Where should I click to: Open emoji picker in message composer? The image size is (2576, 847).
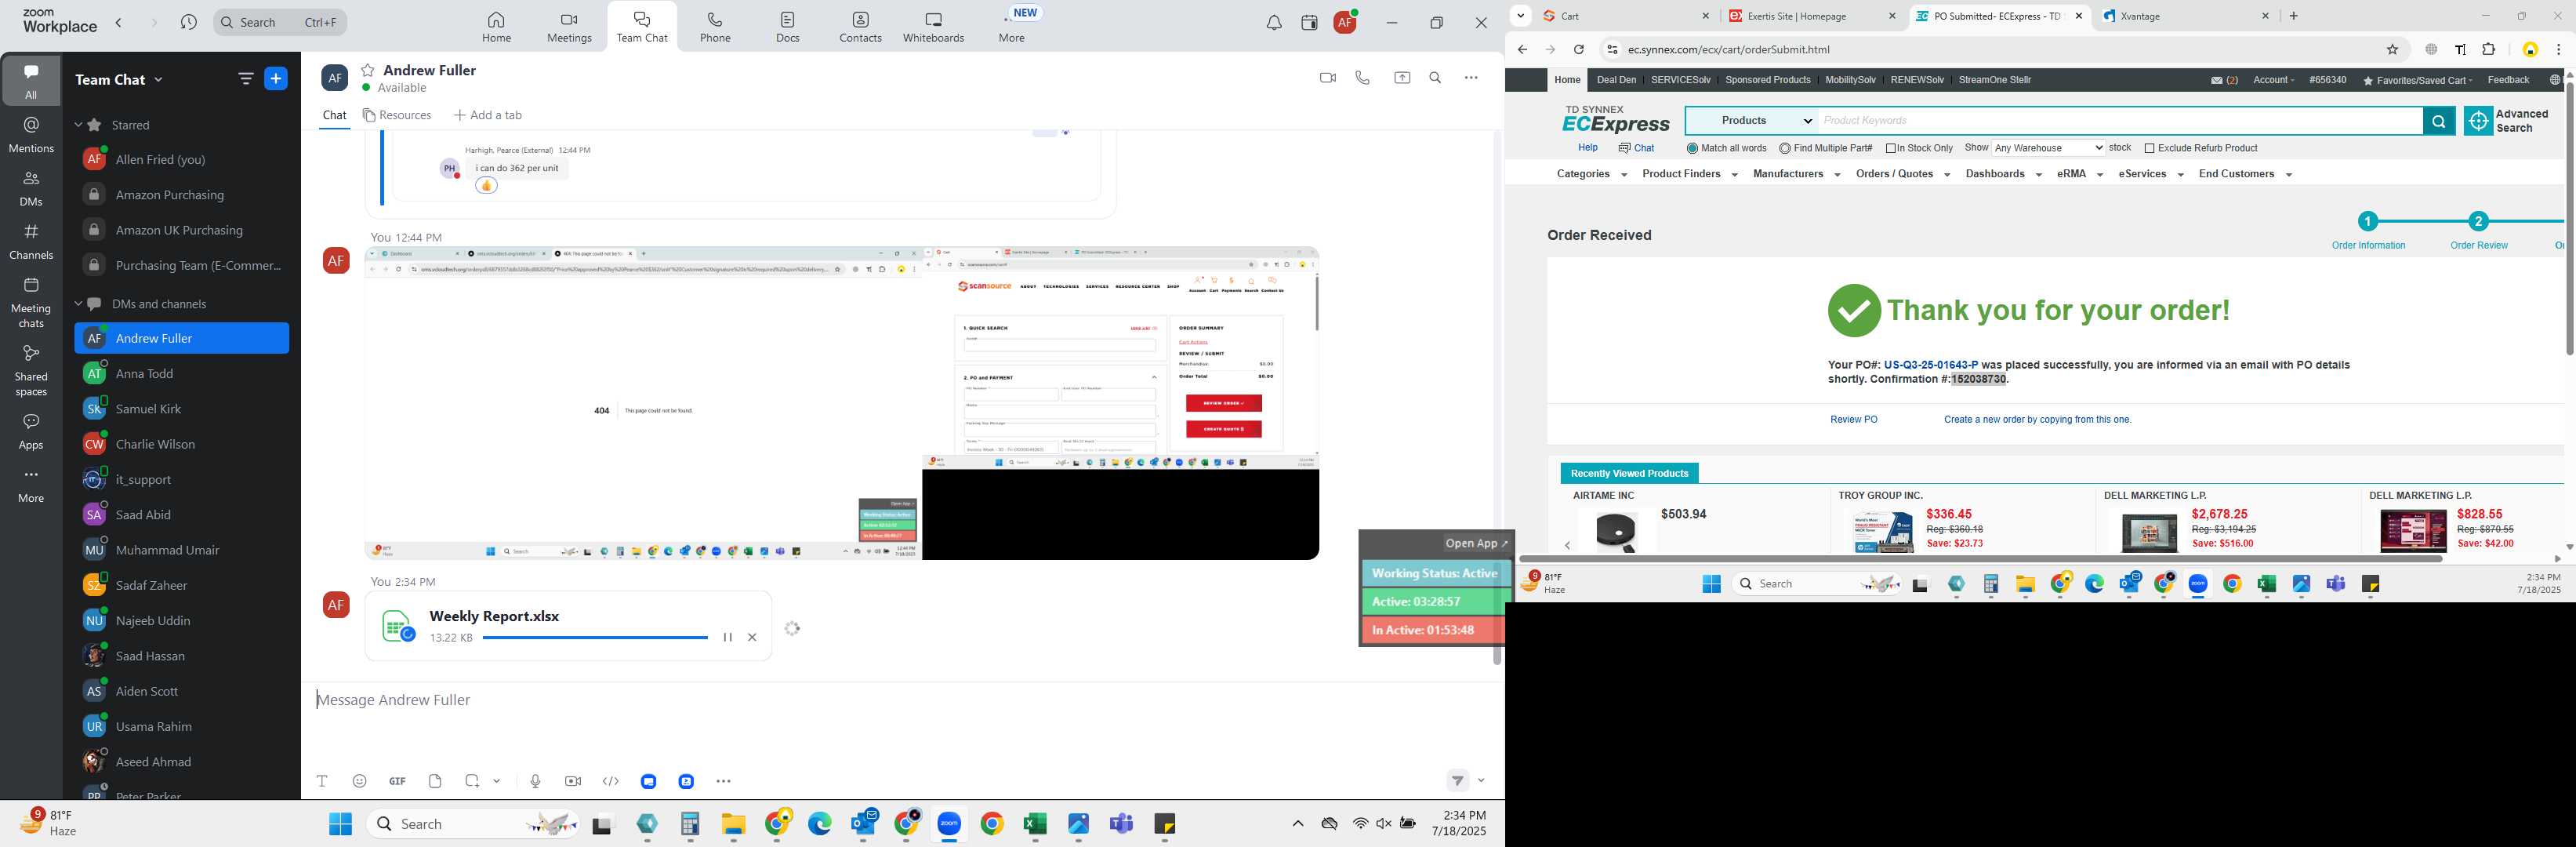click(x=359, y=781)
